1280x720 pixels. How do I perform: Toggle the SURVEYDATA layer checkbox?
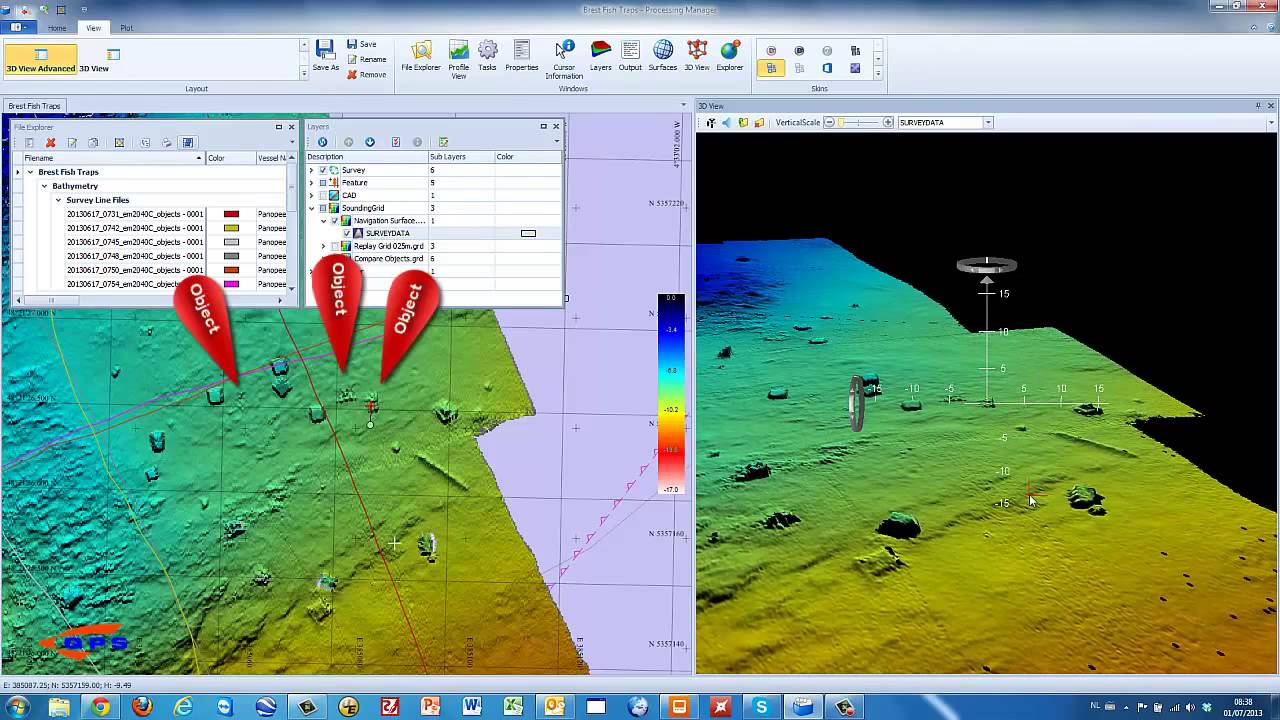[347, 233]
